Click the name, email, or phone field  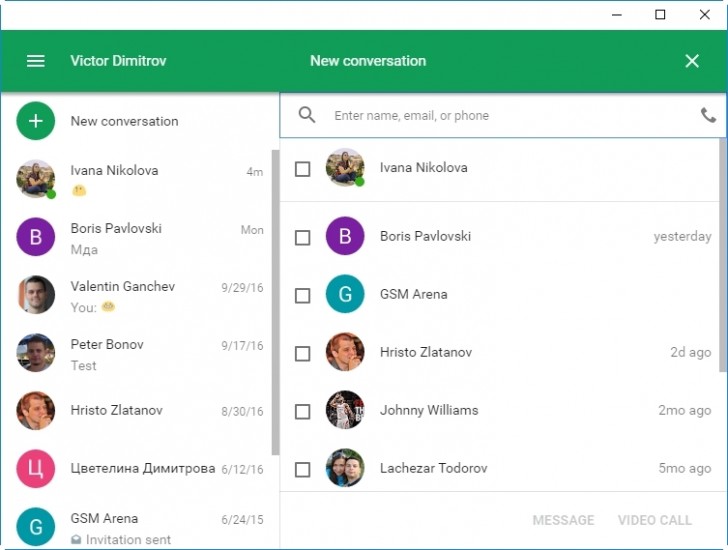click(511, 116)
